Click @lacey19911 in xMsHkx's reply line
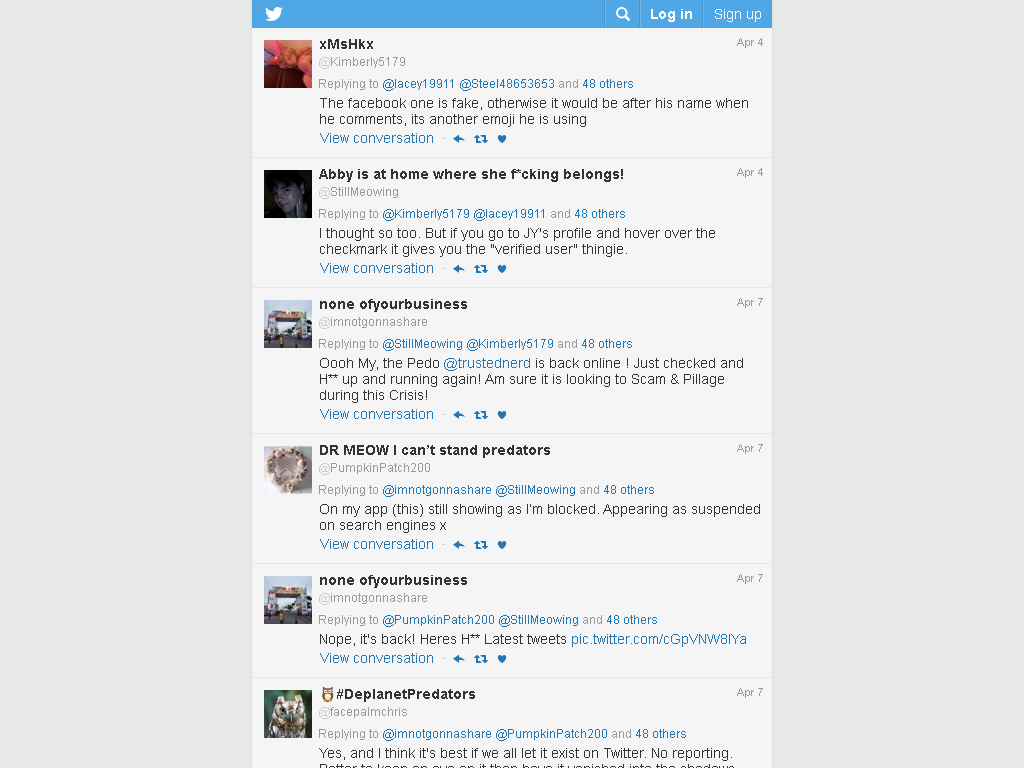 (x=418, y=84)
